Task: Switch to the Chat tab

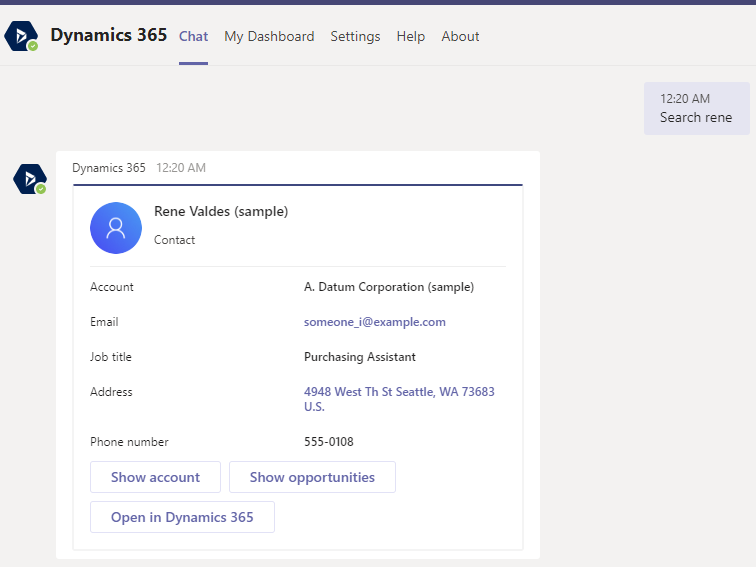Action: point(193,36)
